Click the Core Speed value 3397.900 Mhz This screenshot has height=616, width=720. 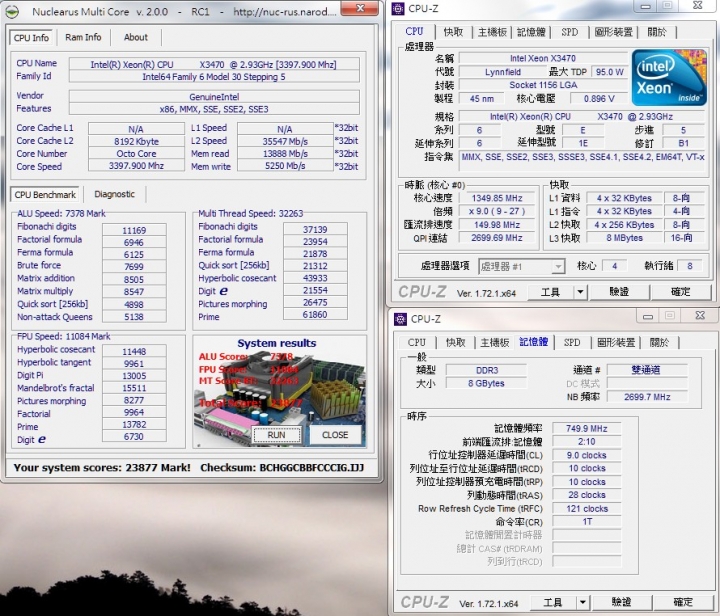pyautogui.click(x=136, y=166)
